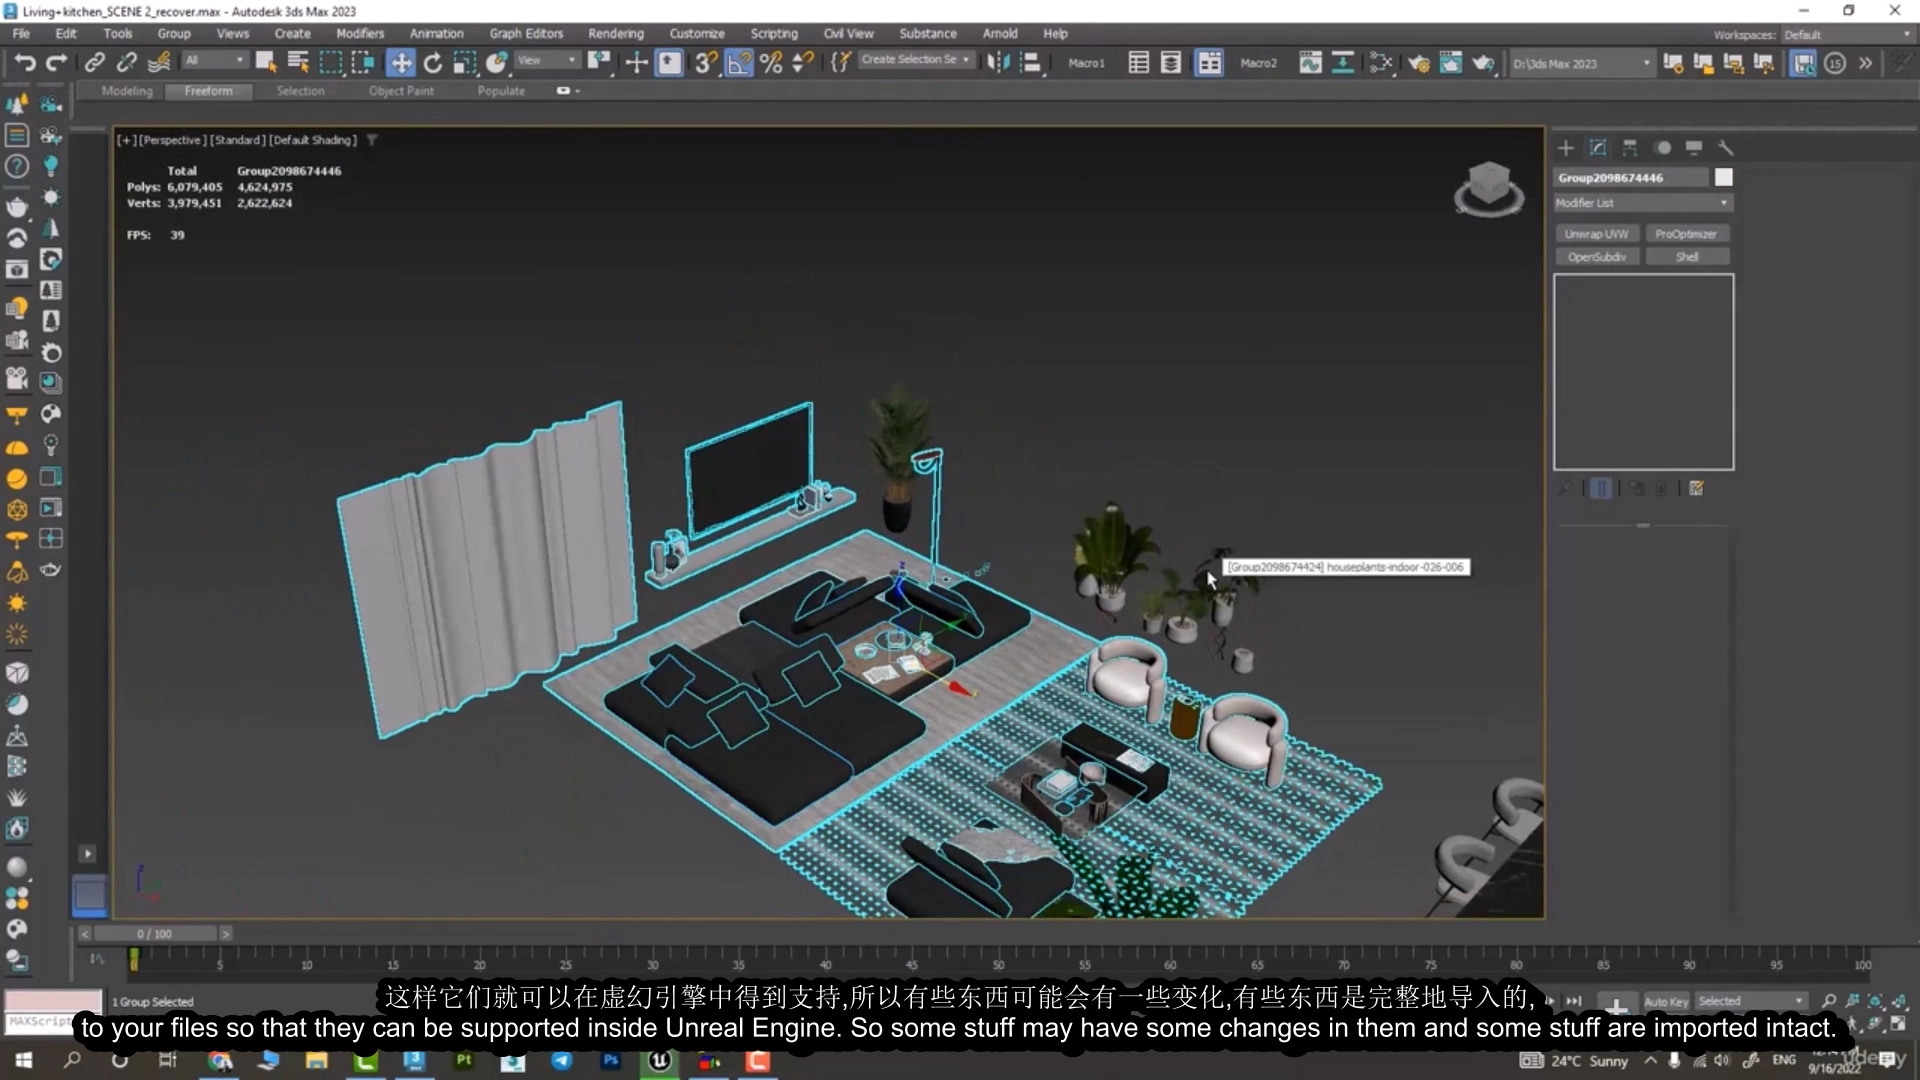Open the Create command panel tab

1566,148
